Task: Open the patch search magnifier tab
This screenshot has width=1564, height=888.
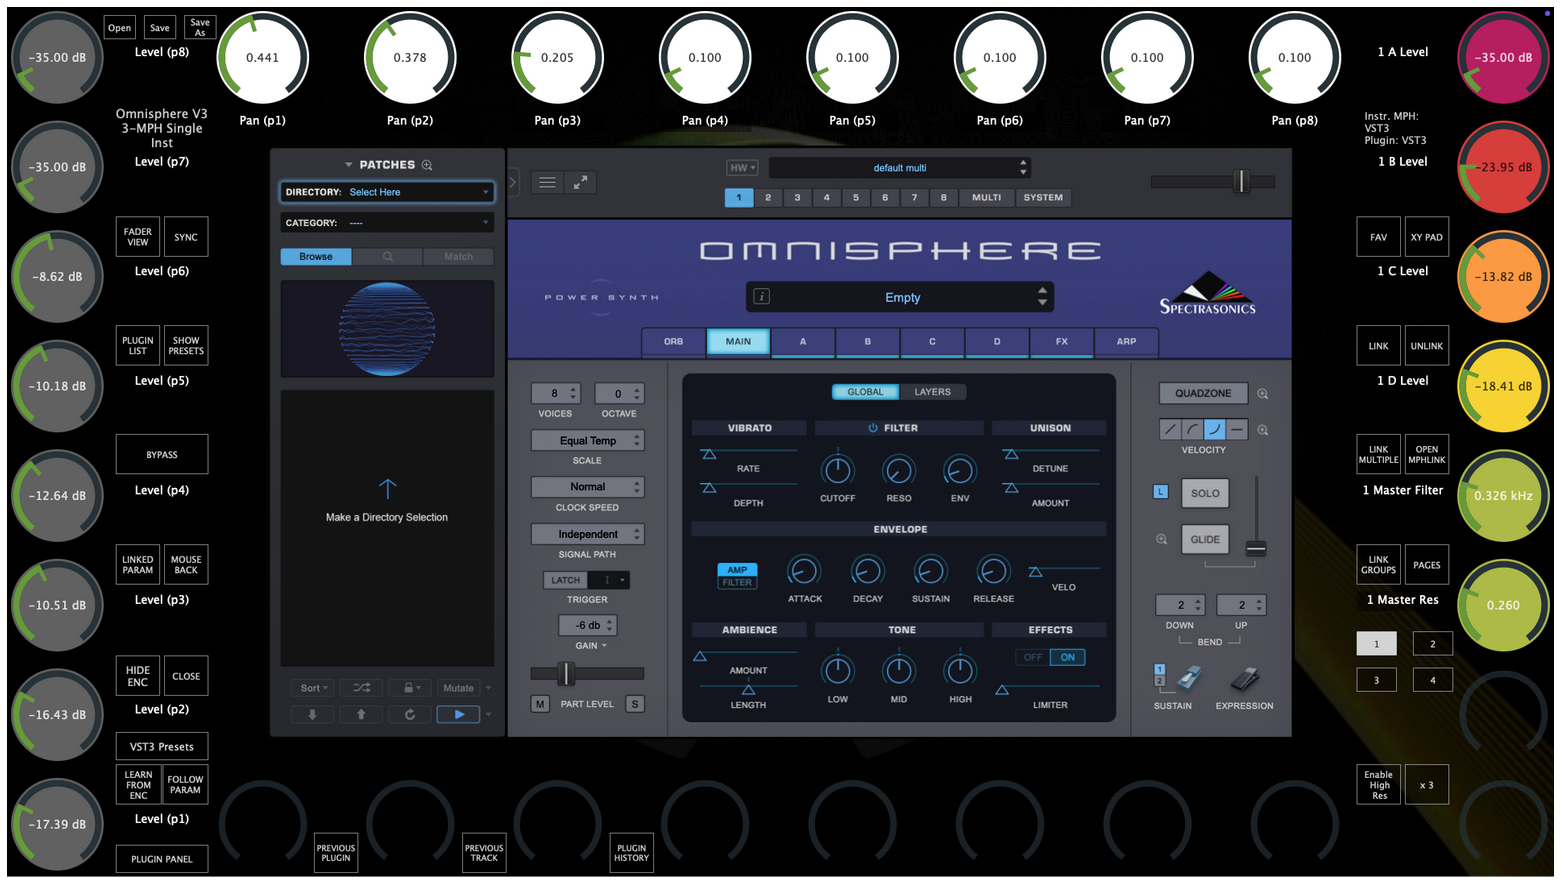Action: [x=387, y=257]
